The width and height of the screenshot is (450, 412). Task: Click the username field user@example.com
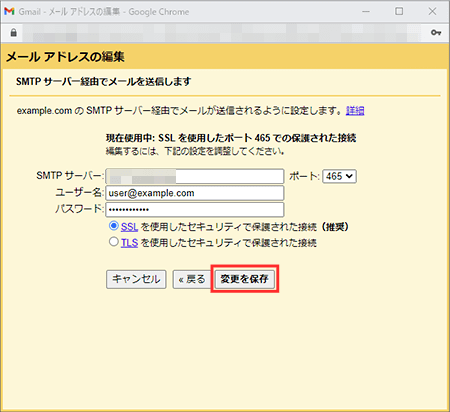click(195, 193)
